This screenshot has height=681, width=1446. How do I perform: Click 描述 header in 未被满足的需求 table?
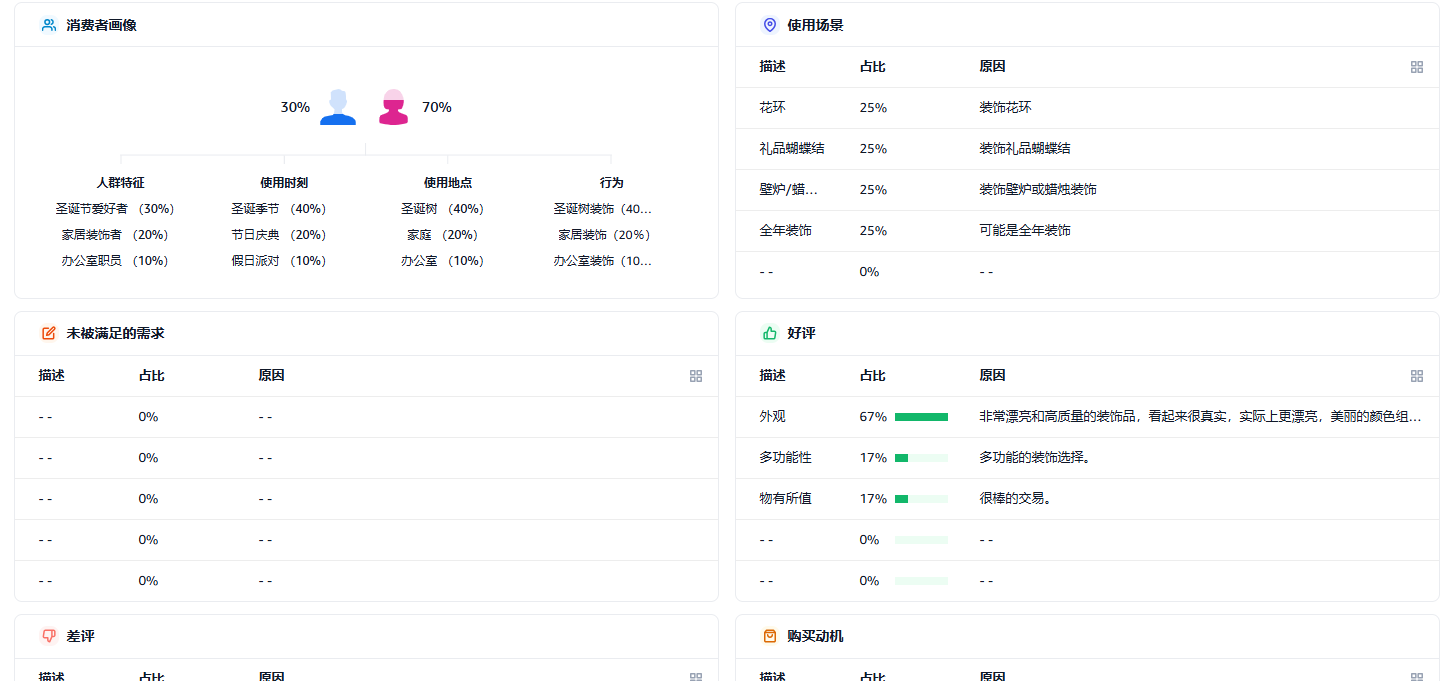(51, 376)
